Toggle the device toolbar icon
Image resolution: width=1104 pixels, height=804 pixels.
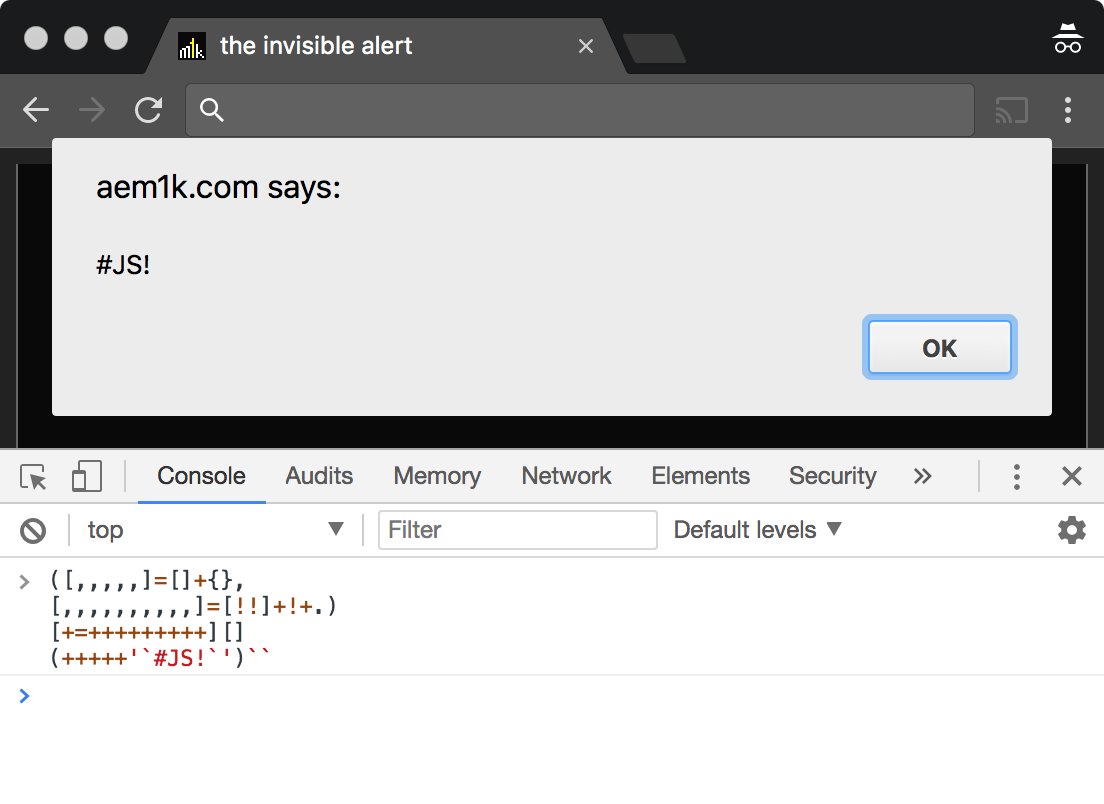(87, 476)
